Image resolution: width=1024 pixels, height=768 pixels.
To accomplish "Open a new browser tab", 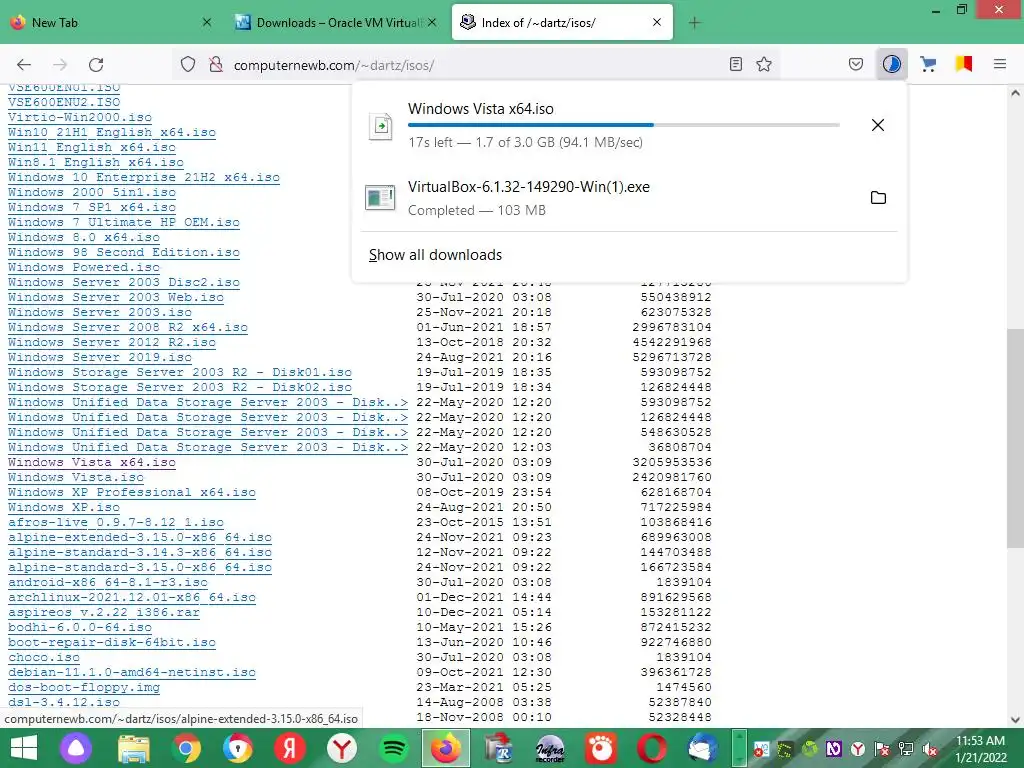I will click(x=694, y=23).
